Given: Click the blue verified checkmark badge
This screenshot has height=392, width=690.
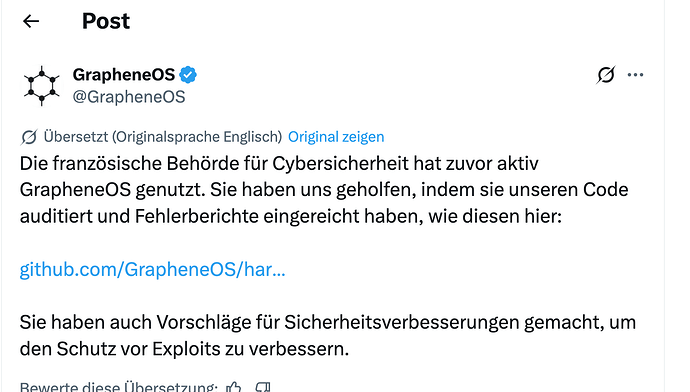Looking at the screenshot, I should tap(188, 75).
